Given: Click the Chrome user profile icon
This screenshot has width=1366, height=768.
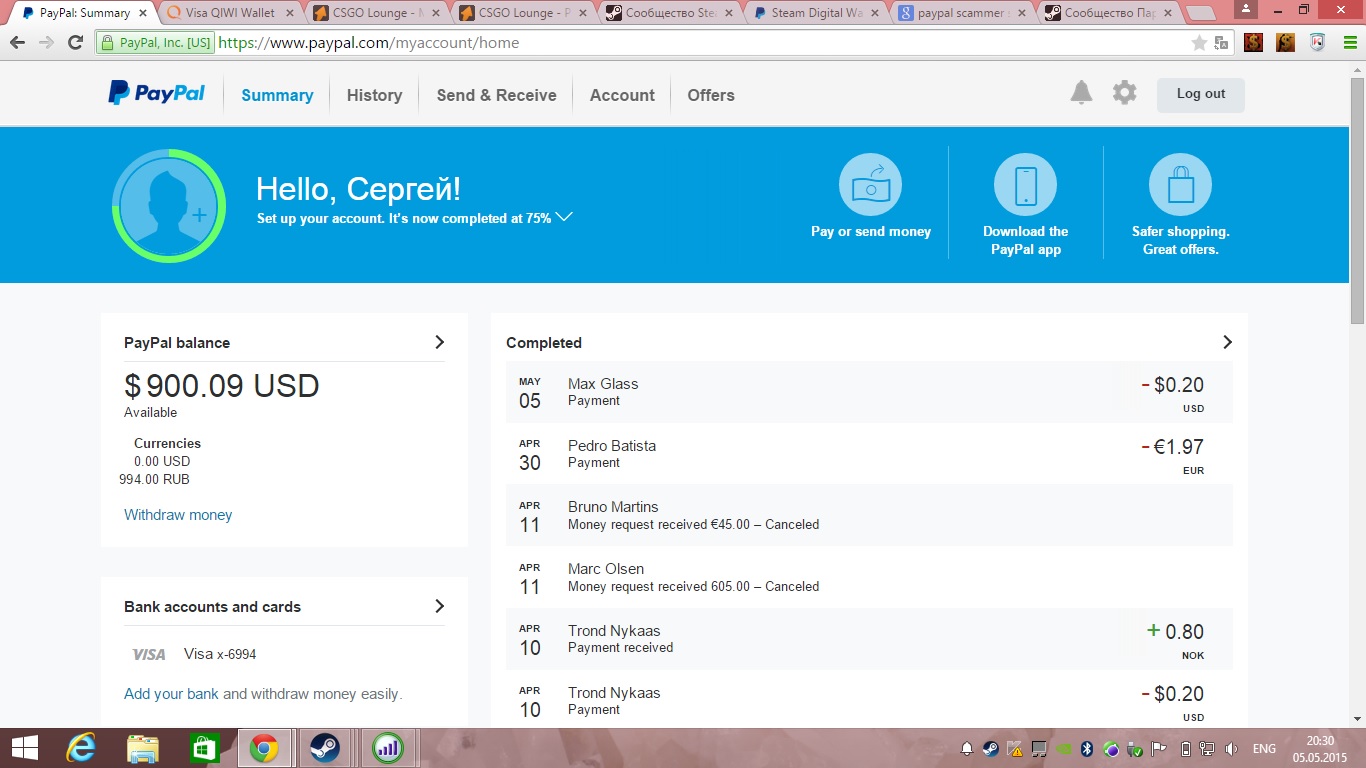Looking at the screenshot, I should (x=1244, y=10).
